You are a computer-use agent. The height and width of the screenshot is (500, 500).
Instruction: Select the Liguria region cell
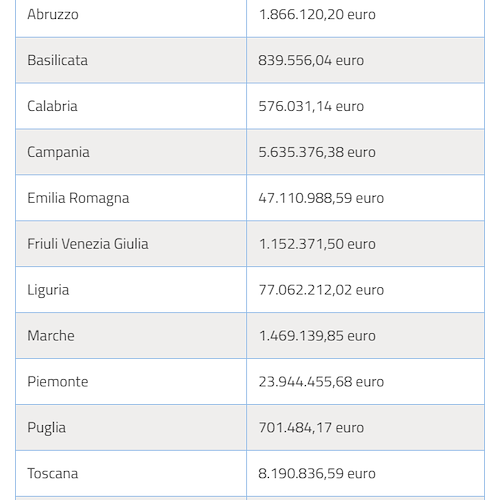[131, 290]
